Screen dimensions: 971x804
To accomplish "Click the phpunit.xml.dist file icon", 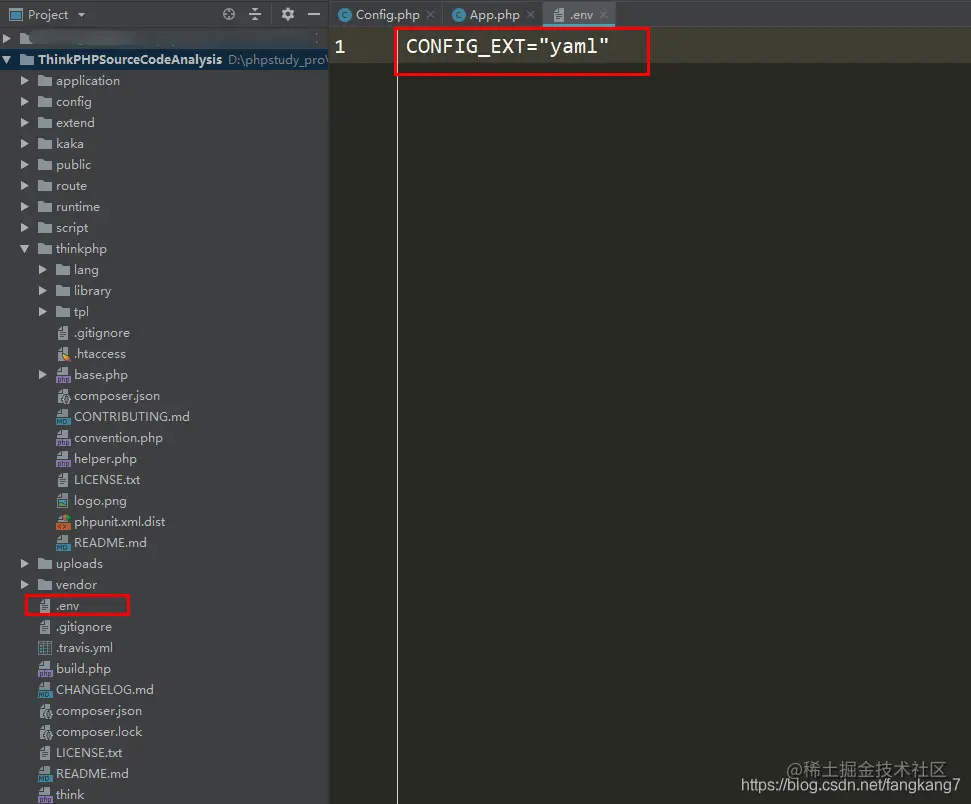I will pyautogui.click(x=63, y=522).
